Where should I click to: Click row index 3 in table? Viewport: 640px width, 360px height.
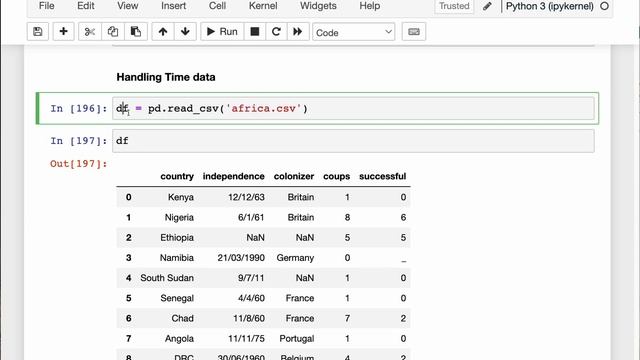click(129, 258)
